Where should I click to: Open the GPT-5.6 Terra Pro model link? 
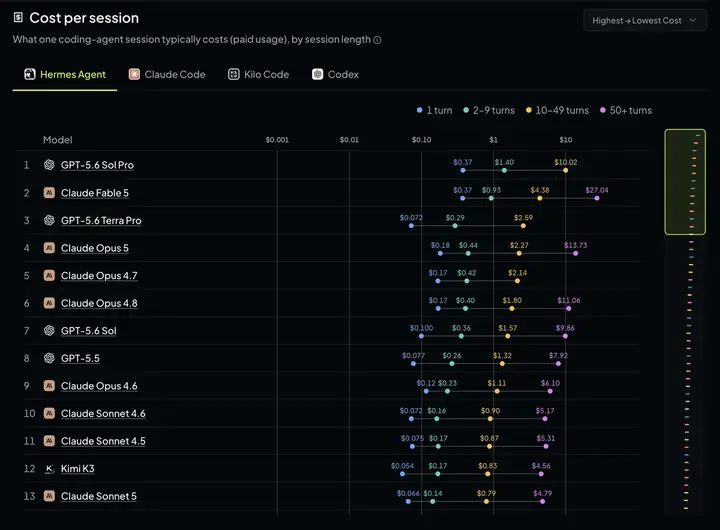point(101,220)
